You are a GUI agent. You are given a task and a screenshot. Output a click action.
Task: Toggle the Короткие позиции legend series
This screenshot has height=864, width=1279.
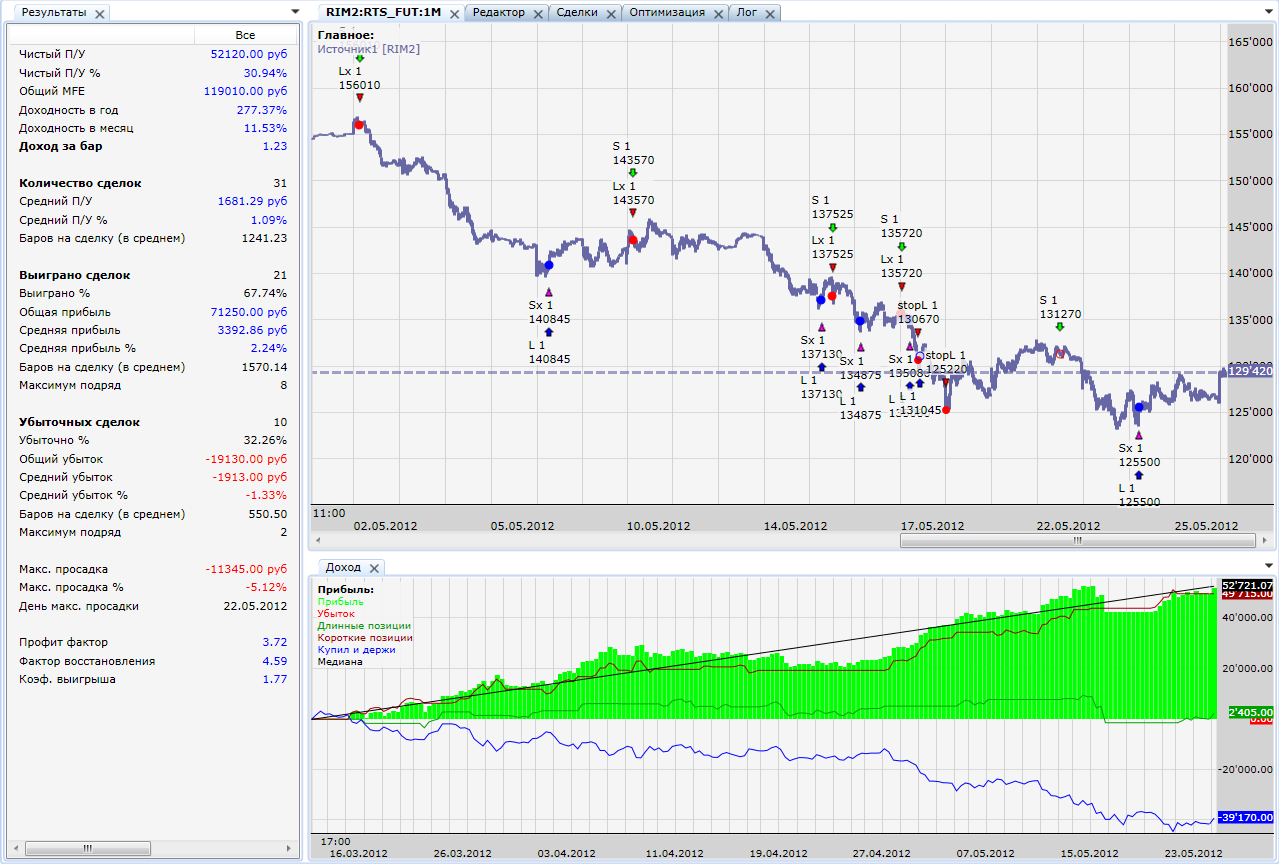(365, 638)
